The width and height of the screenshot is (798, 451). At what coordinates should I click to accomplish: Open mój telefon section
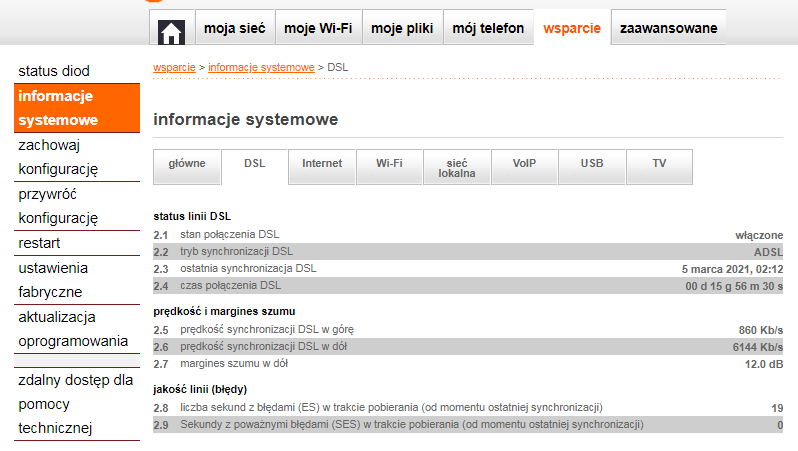pos(488,28)
